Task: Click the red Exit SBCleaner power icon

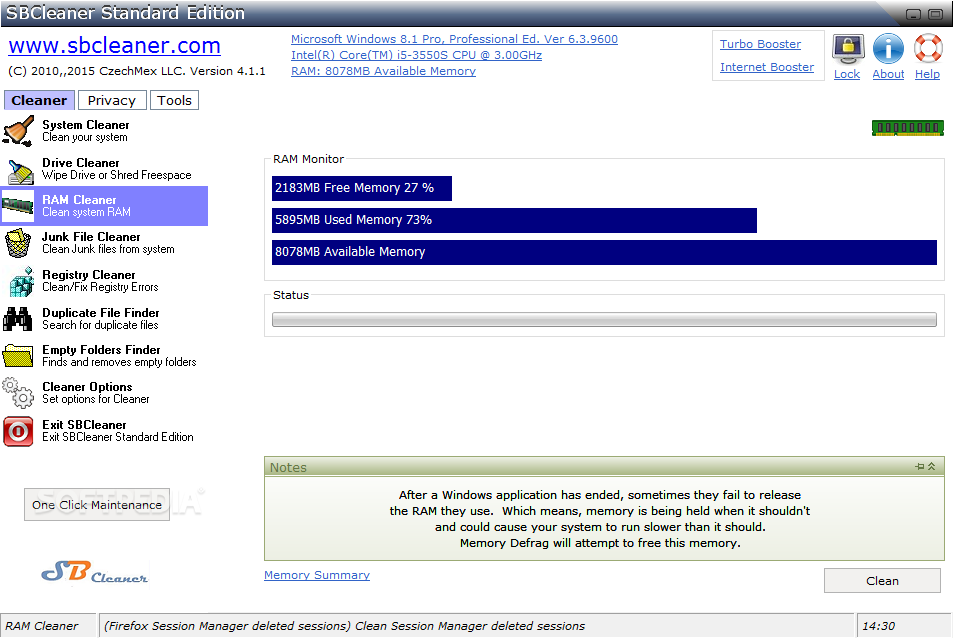Action: pyautogui.click(x=18, y=431)
